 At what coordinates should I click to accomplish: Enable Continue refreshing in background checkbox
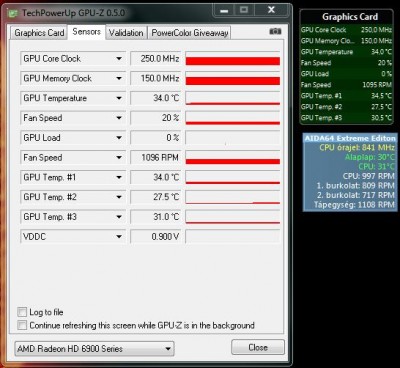pos(22,325)
